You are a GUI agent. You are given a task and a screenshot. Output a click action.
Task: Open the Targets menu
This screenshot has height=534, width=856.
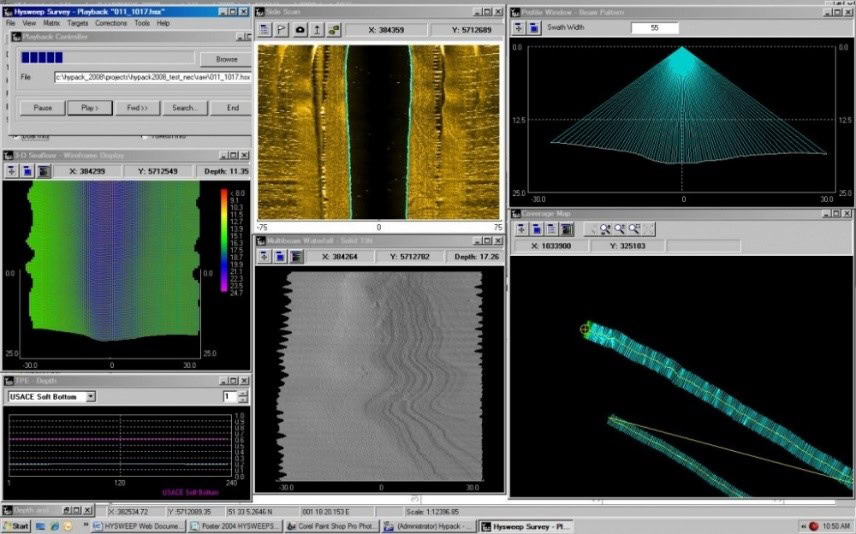click(x=78, y=23)
